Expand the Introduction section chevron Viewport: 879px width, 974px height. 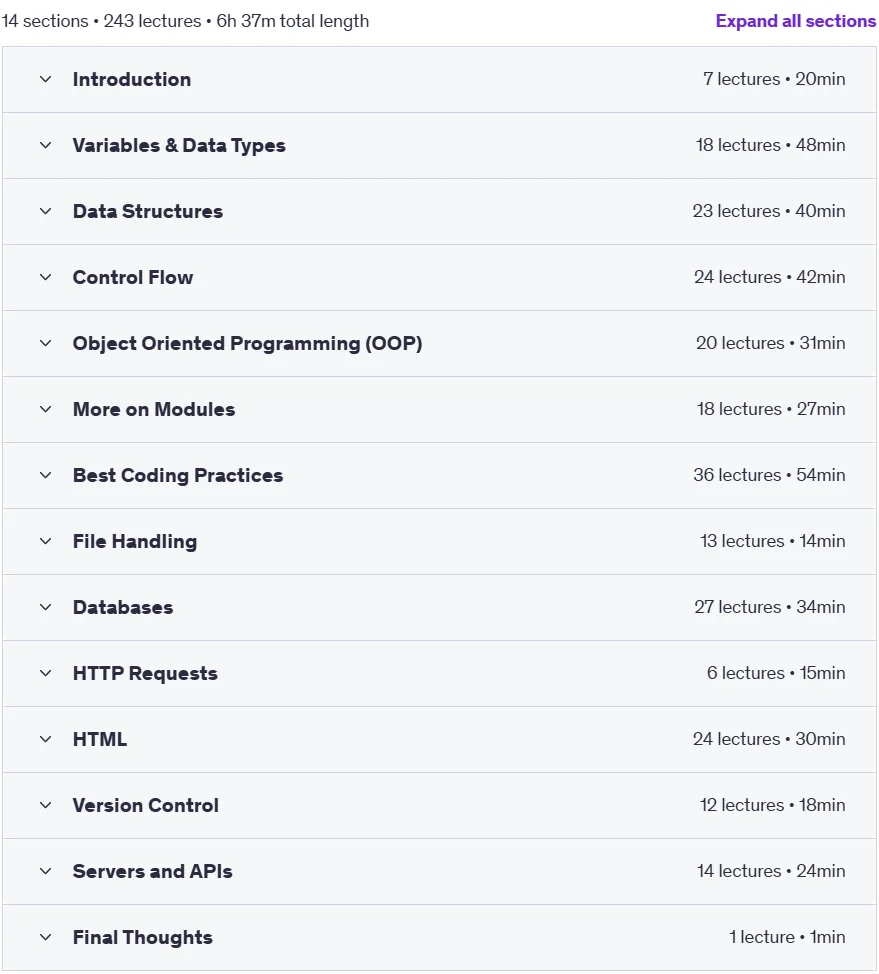[x=45, y=80]
